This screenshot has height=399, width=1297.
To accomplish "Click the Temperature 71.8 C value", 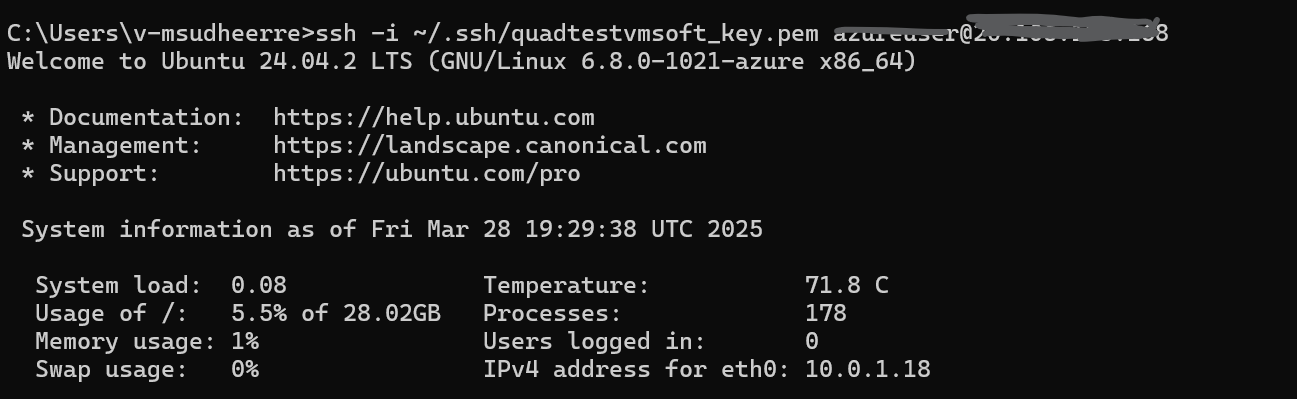I will 846,286.
